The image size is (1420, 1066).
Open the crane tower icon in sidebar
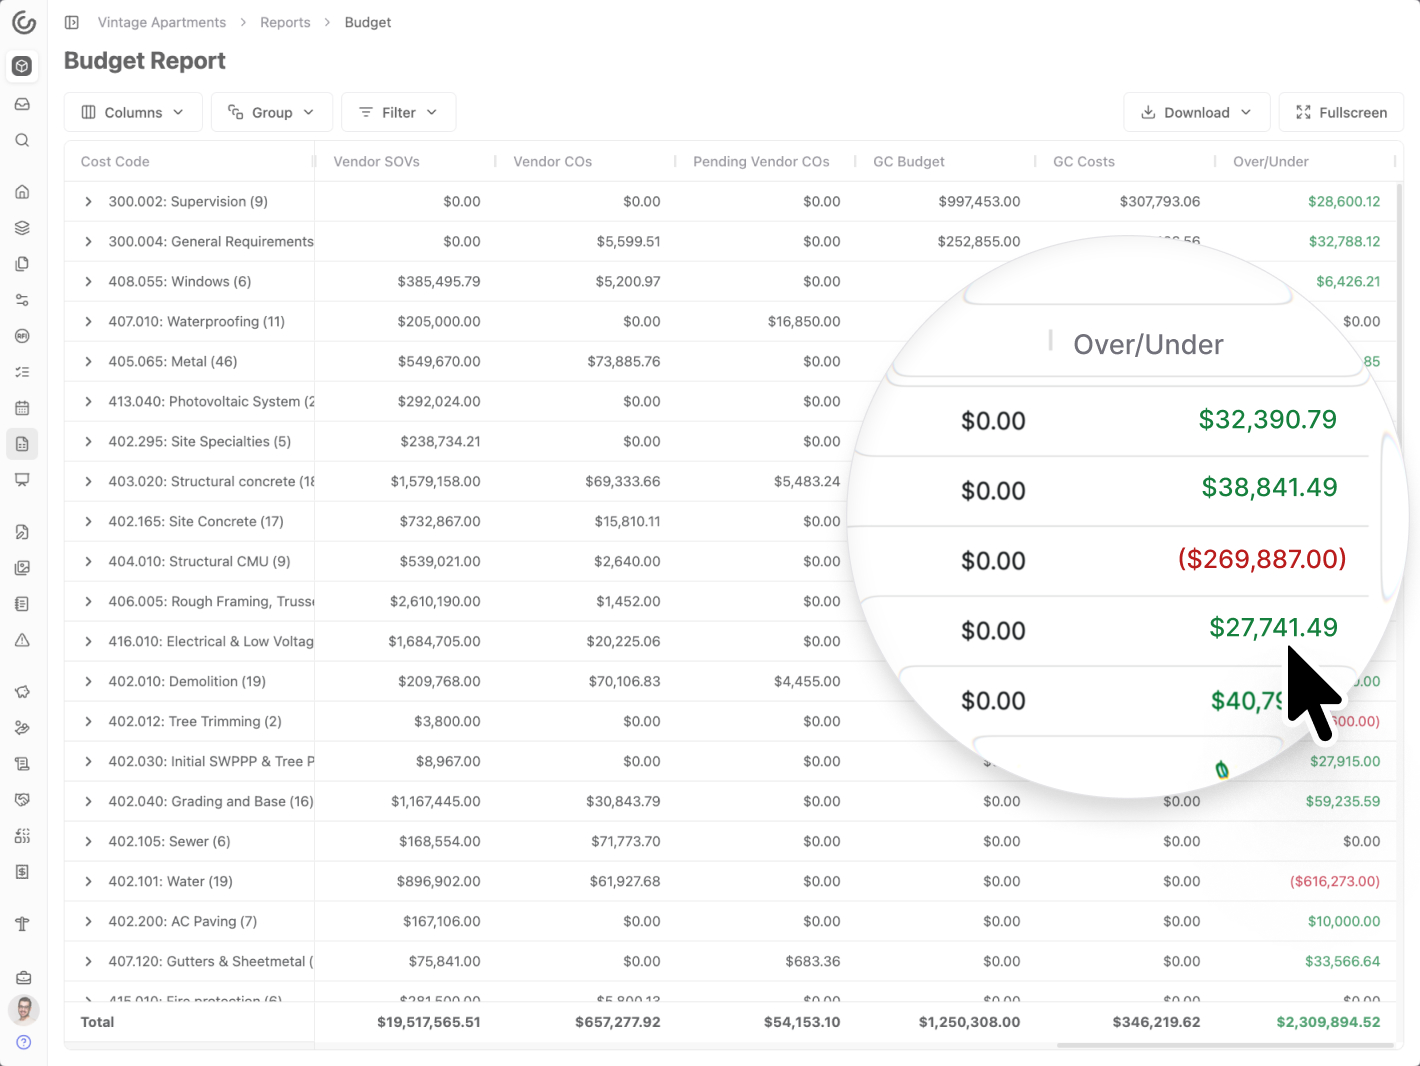pyautogui.click(x=22, y=924)
